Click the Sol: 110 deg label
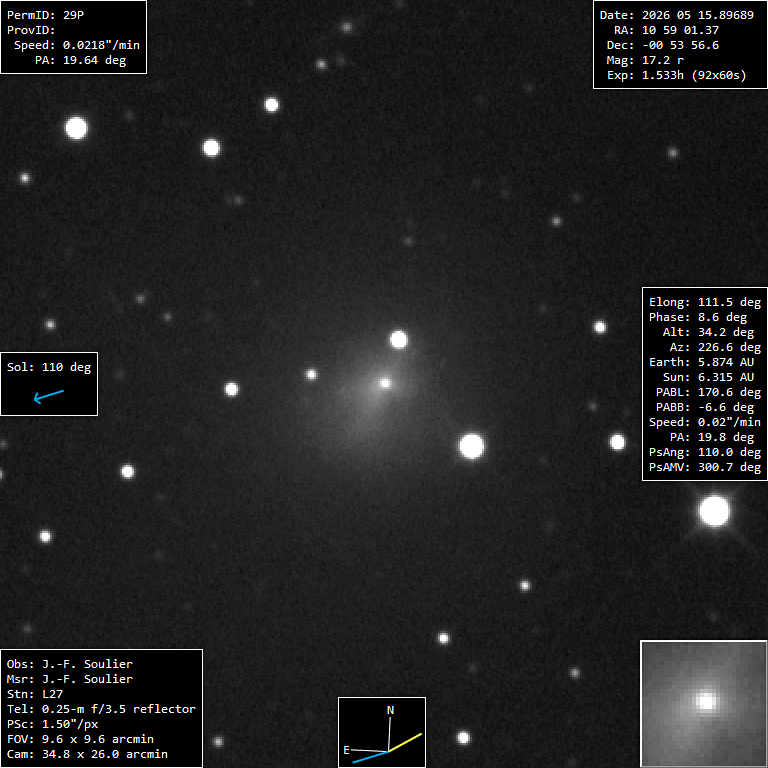768x768 pixels. click(x=49, y=367)
